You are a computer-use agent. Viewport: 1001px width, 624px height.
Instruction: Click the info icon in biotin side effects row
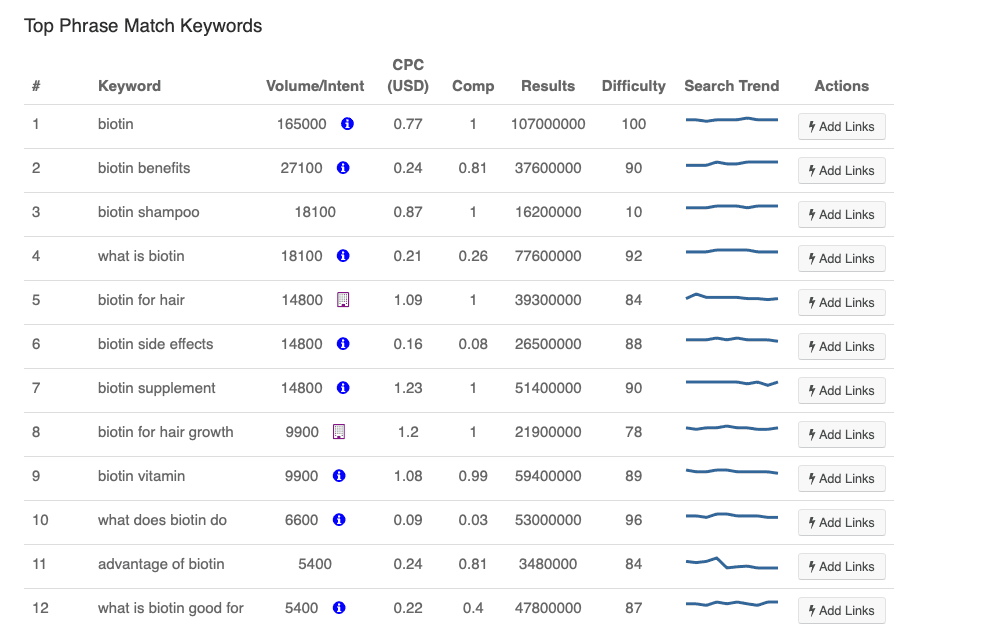point(343,344)
